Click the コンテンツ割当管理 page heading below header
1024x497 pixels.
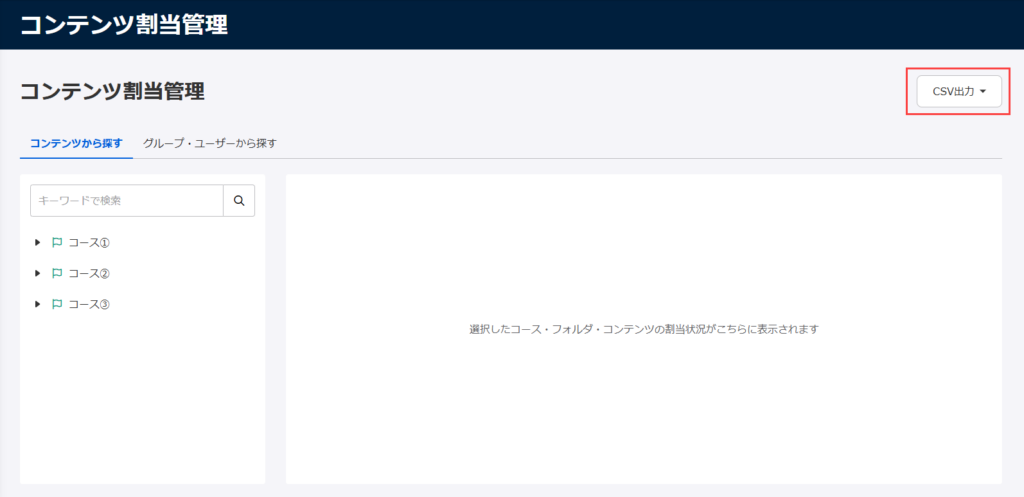tap(112, 92)
